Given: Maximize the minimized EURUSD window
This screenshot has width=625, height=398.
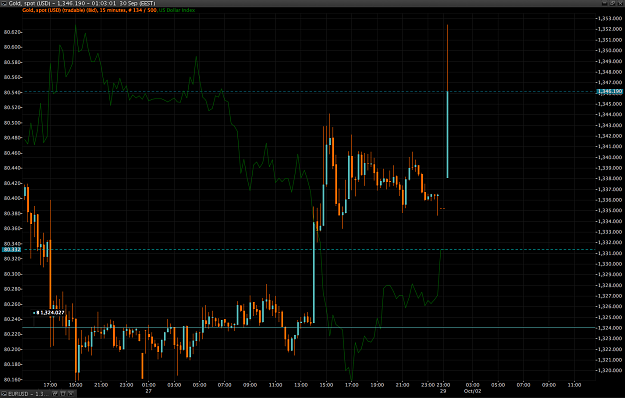Looking at the screenshot, I should click(x=63, y=394).
